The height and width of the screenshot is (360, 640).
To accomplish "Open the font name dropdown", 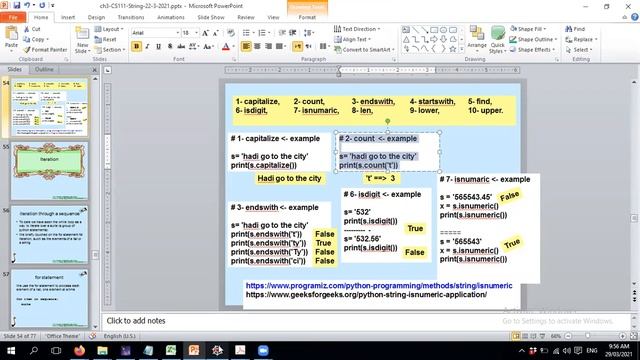I will pos(178,33).
